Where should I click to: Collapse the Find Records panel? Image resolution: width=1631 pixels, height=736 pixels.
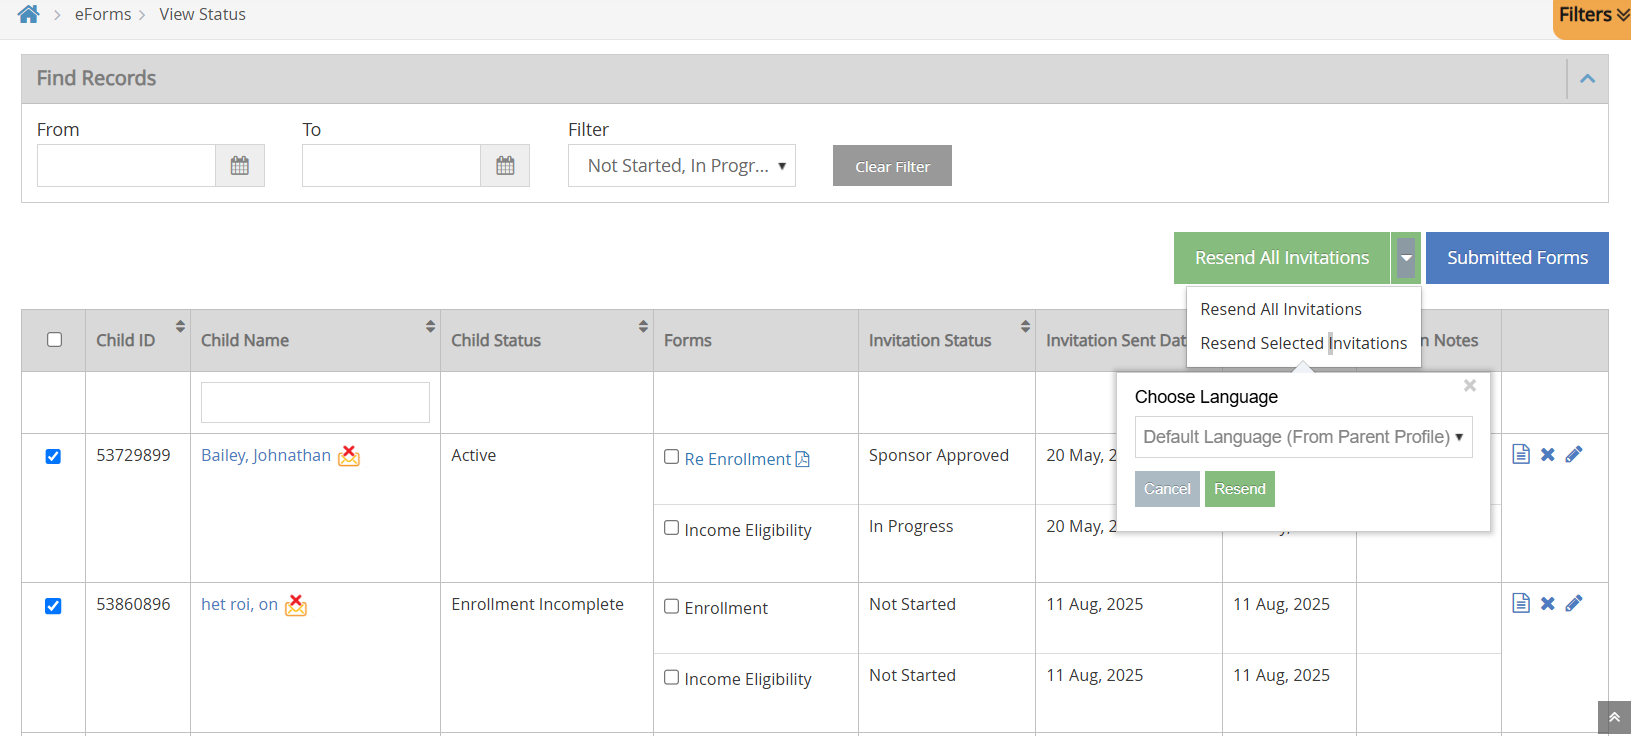coord(1587,79)
